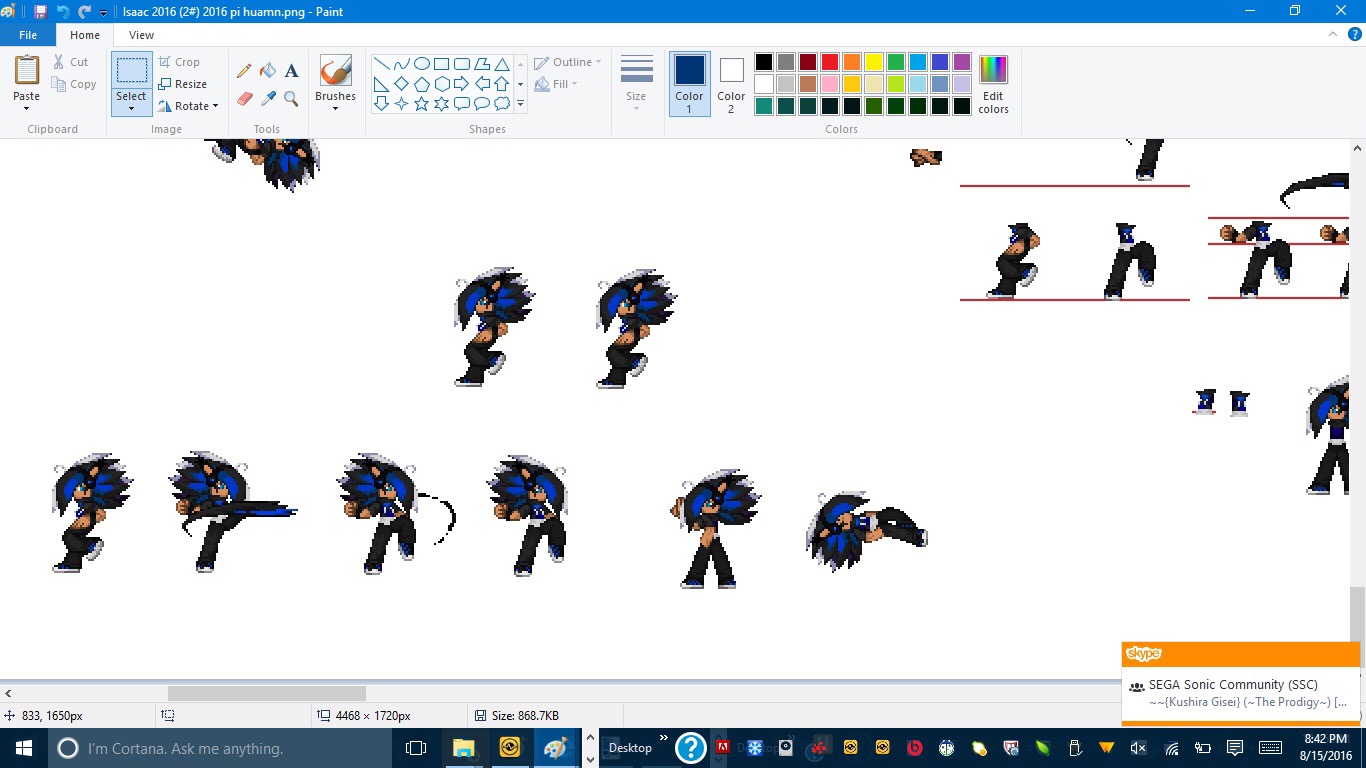Click the muted volume icon in system tray
The width and height of the screenshot is (1366, 768).
click(1138, 748)
